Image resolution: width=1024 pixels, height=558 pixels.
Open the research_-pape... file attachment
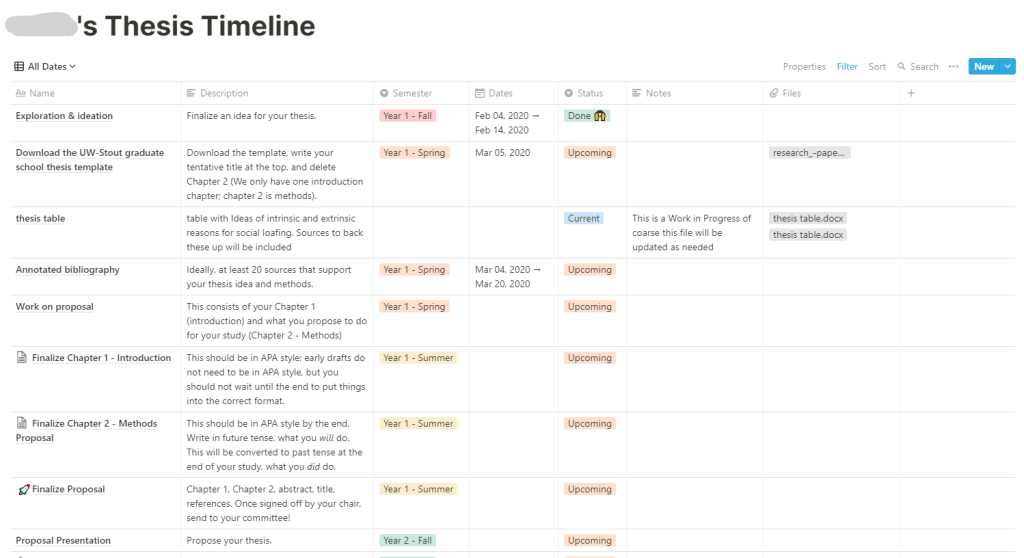tap(809, 153)
